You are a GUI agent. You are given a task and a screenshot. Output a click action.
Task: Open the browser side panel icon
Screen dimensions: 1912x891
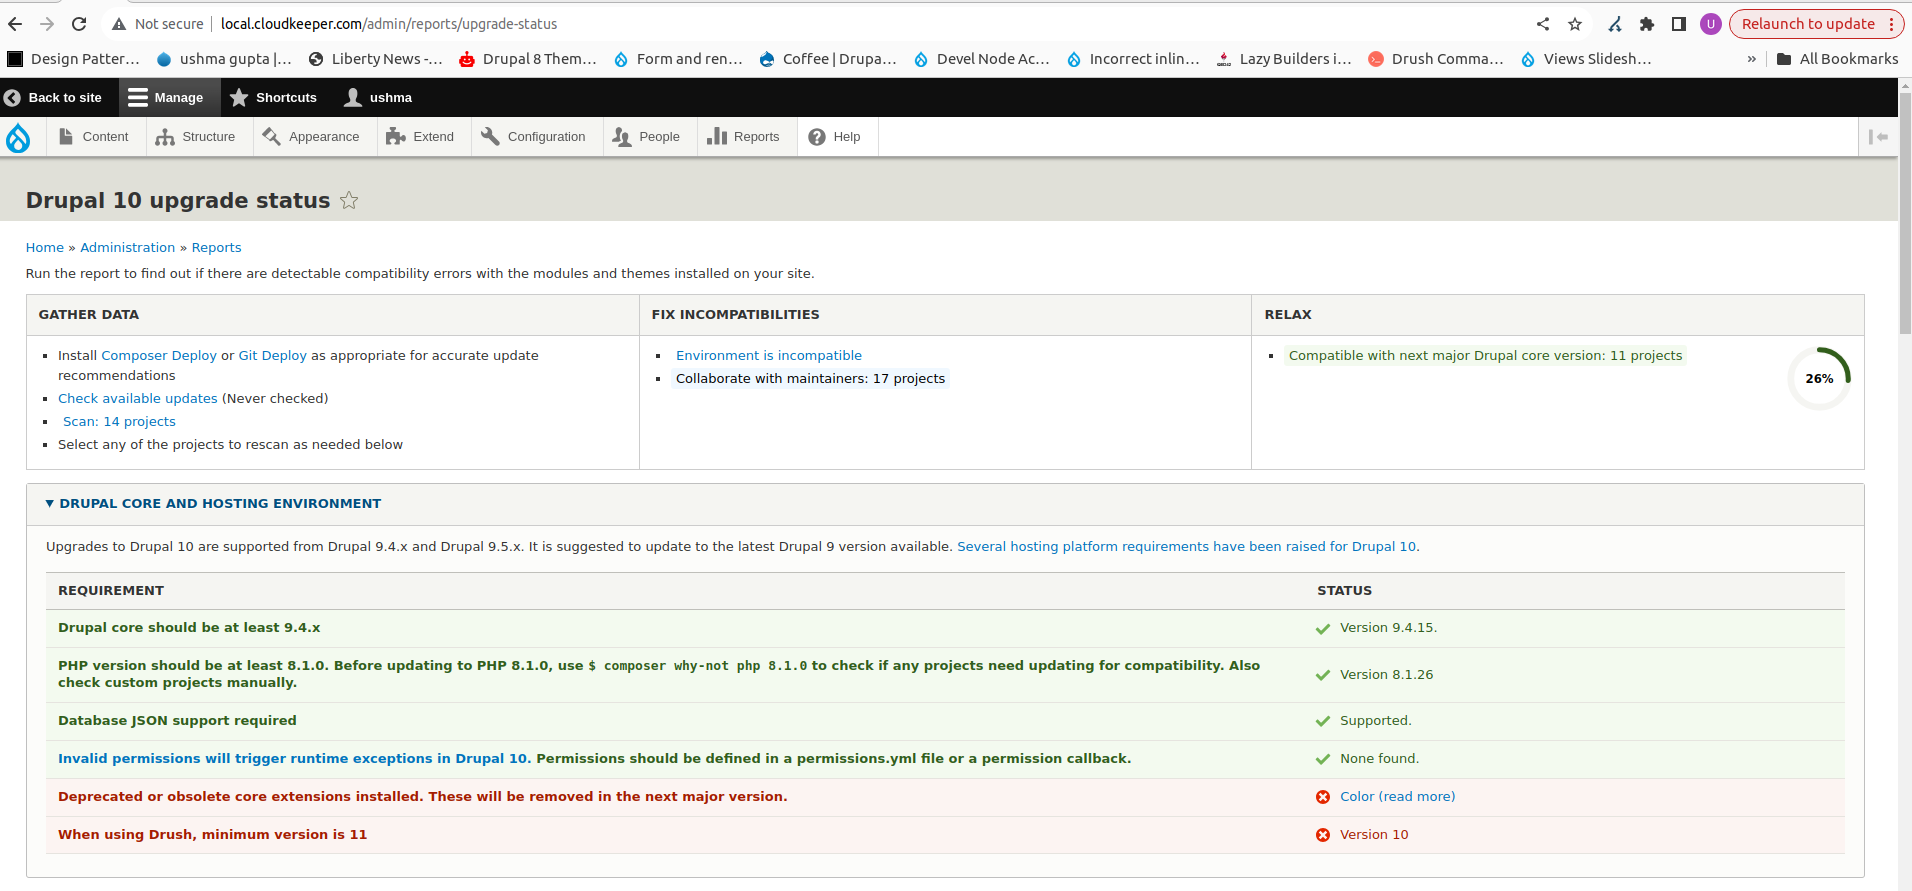(x=1679, y=24)
